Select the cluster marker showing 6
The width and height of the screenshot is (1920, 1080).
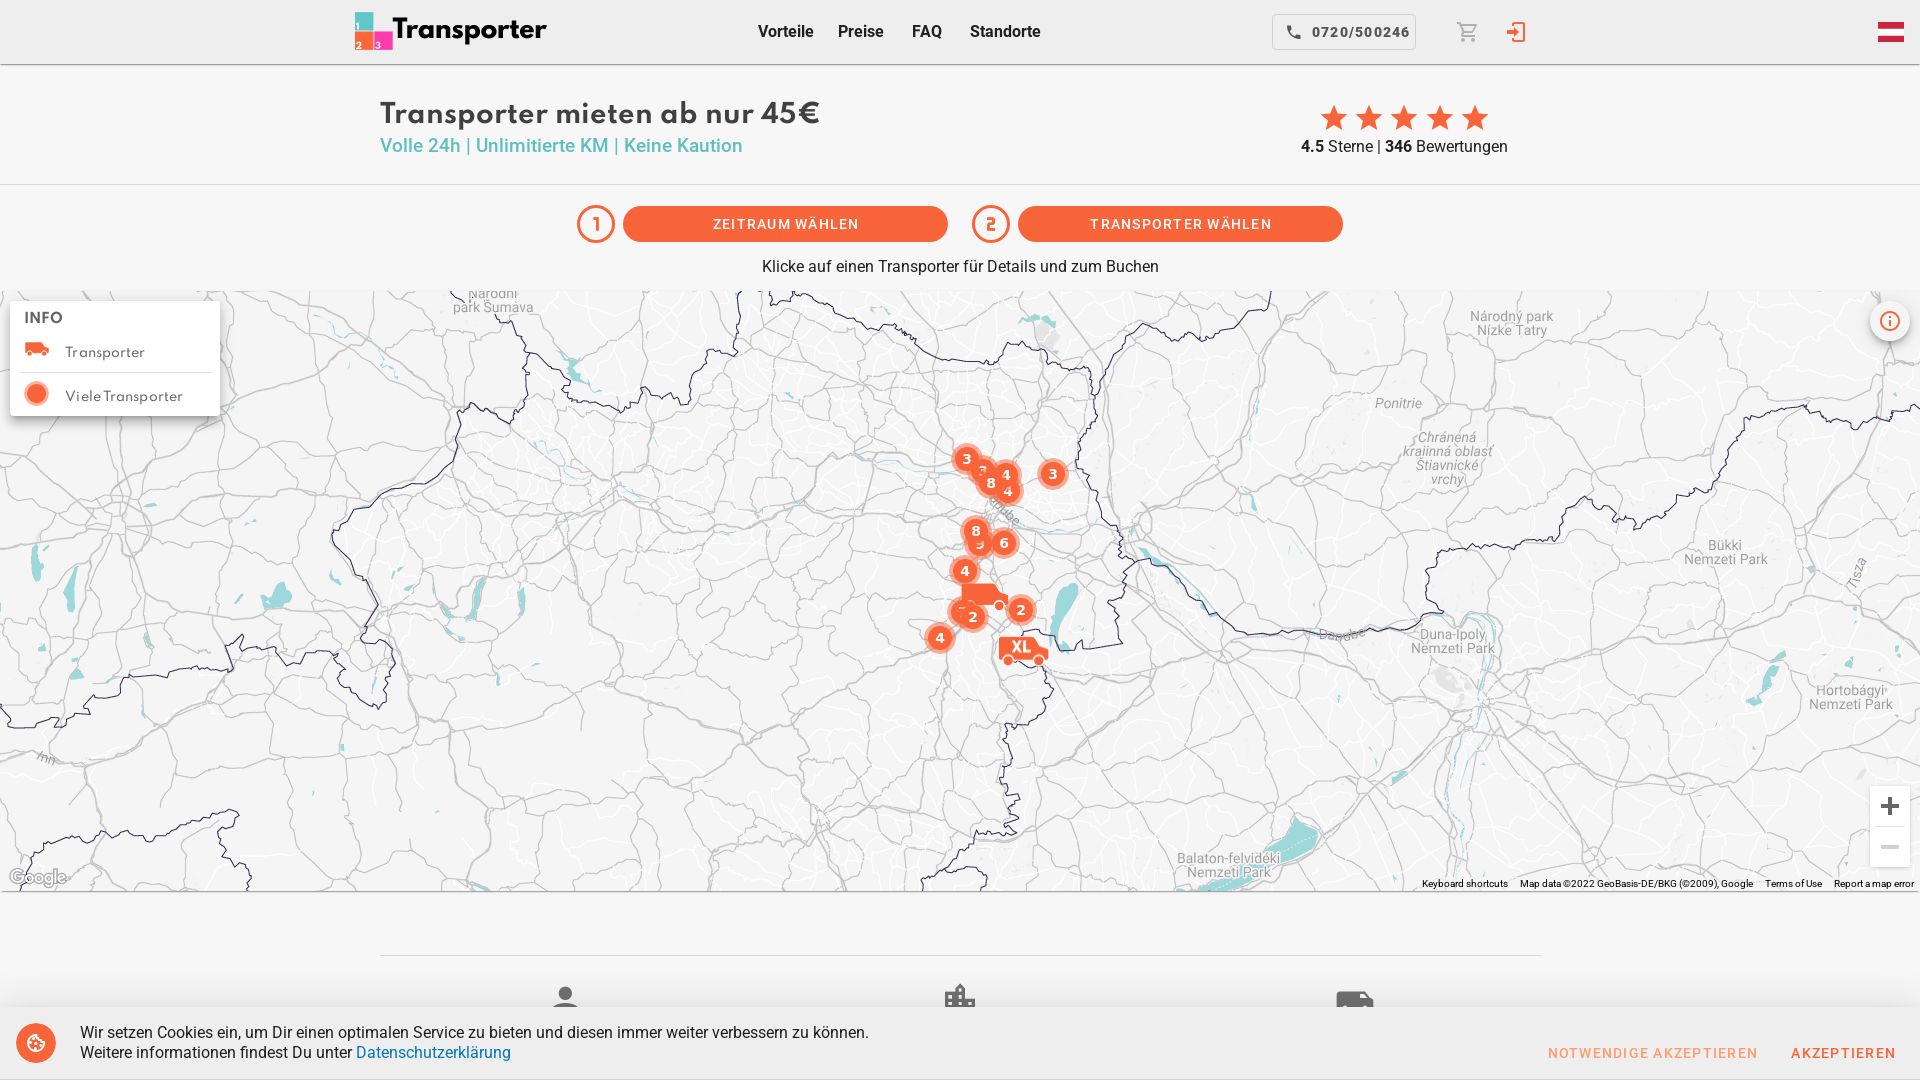point(1004,543)
